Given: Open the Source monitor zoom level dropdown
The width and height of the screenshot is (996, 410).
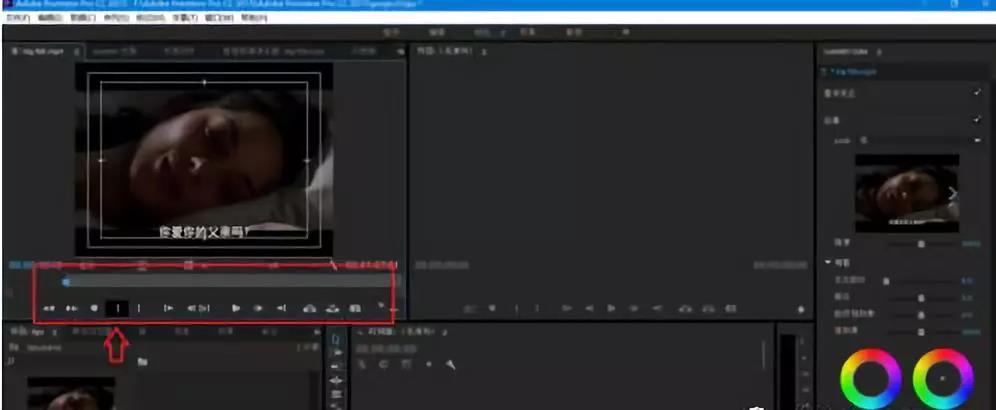Looking at the screenshot, I should click(x=88, y=264).
